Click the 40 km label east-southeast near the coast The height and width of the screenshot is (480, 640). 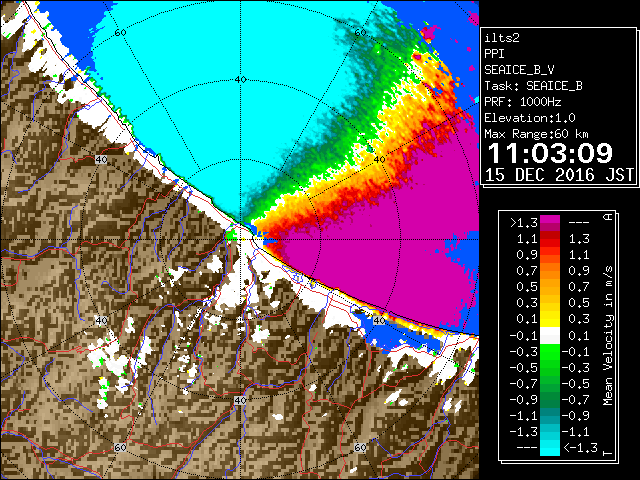pos(380,321)
